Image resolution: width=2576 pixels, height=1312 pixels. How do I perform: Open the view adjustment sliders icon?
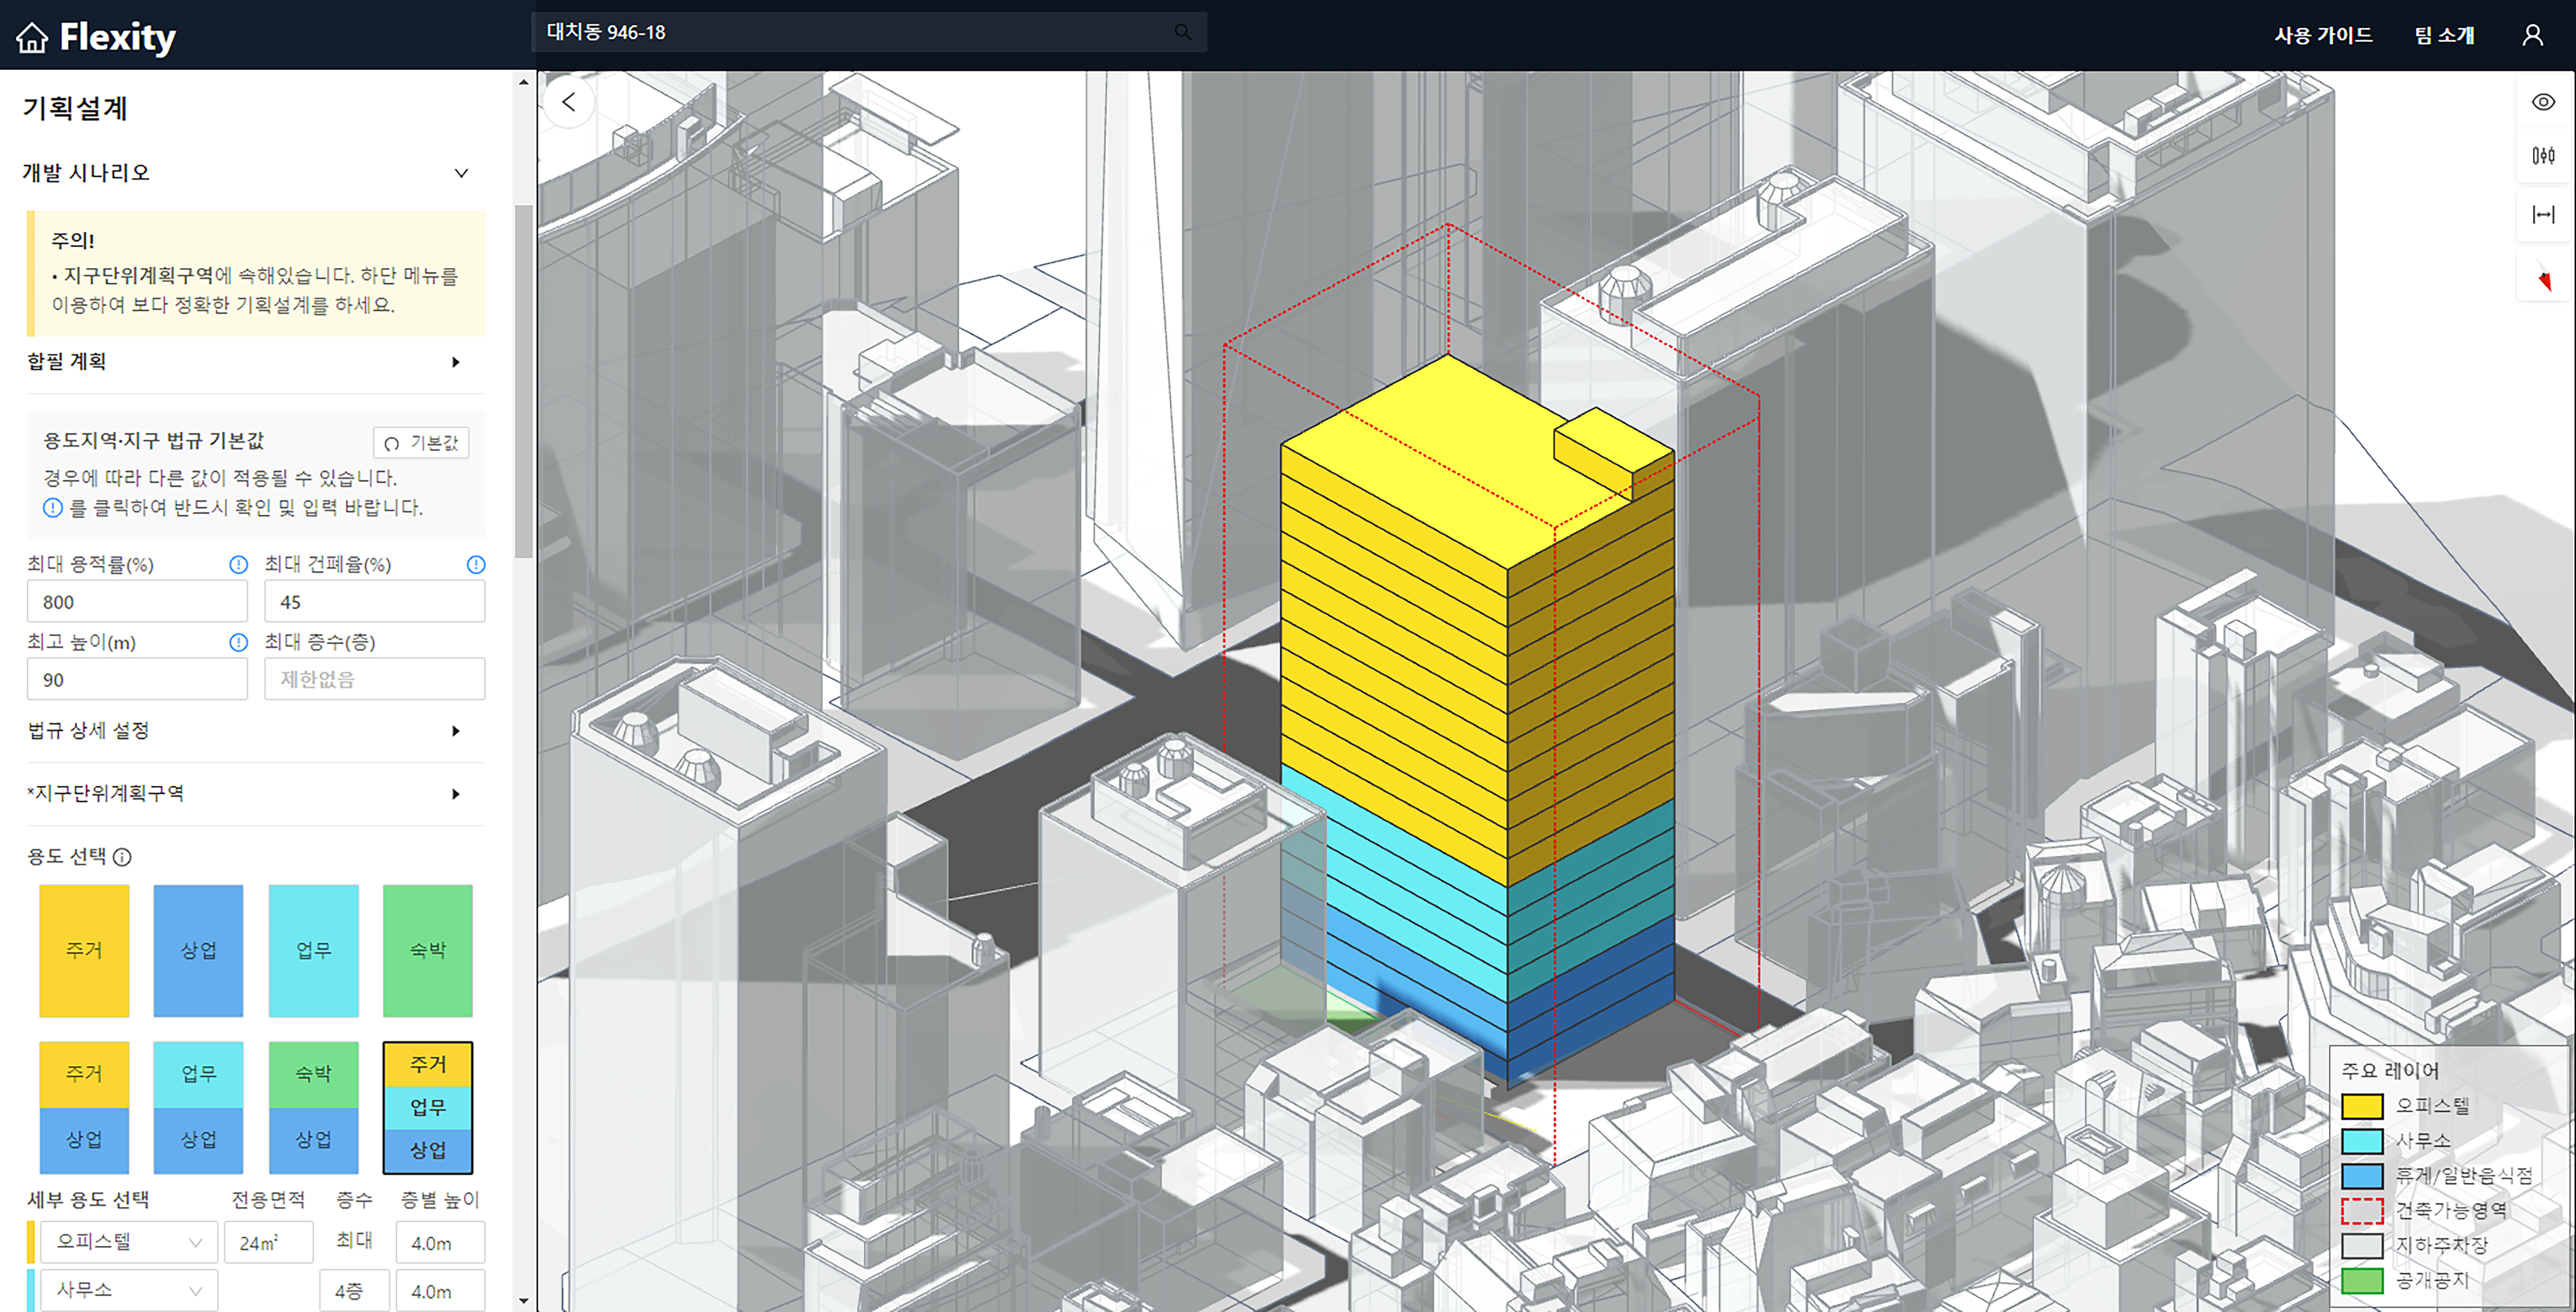pos(2542,155)
